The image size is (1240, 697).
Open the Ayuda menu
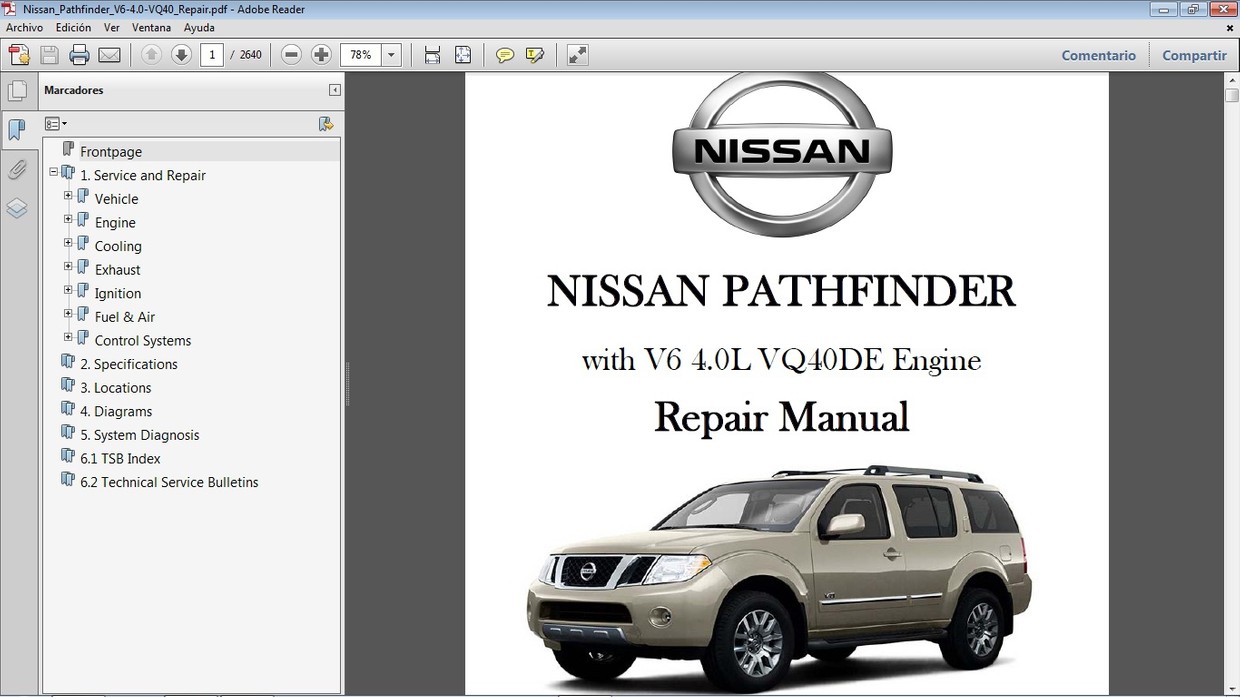point(199,28)
